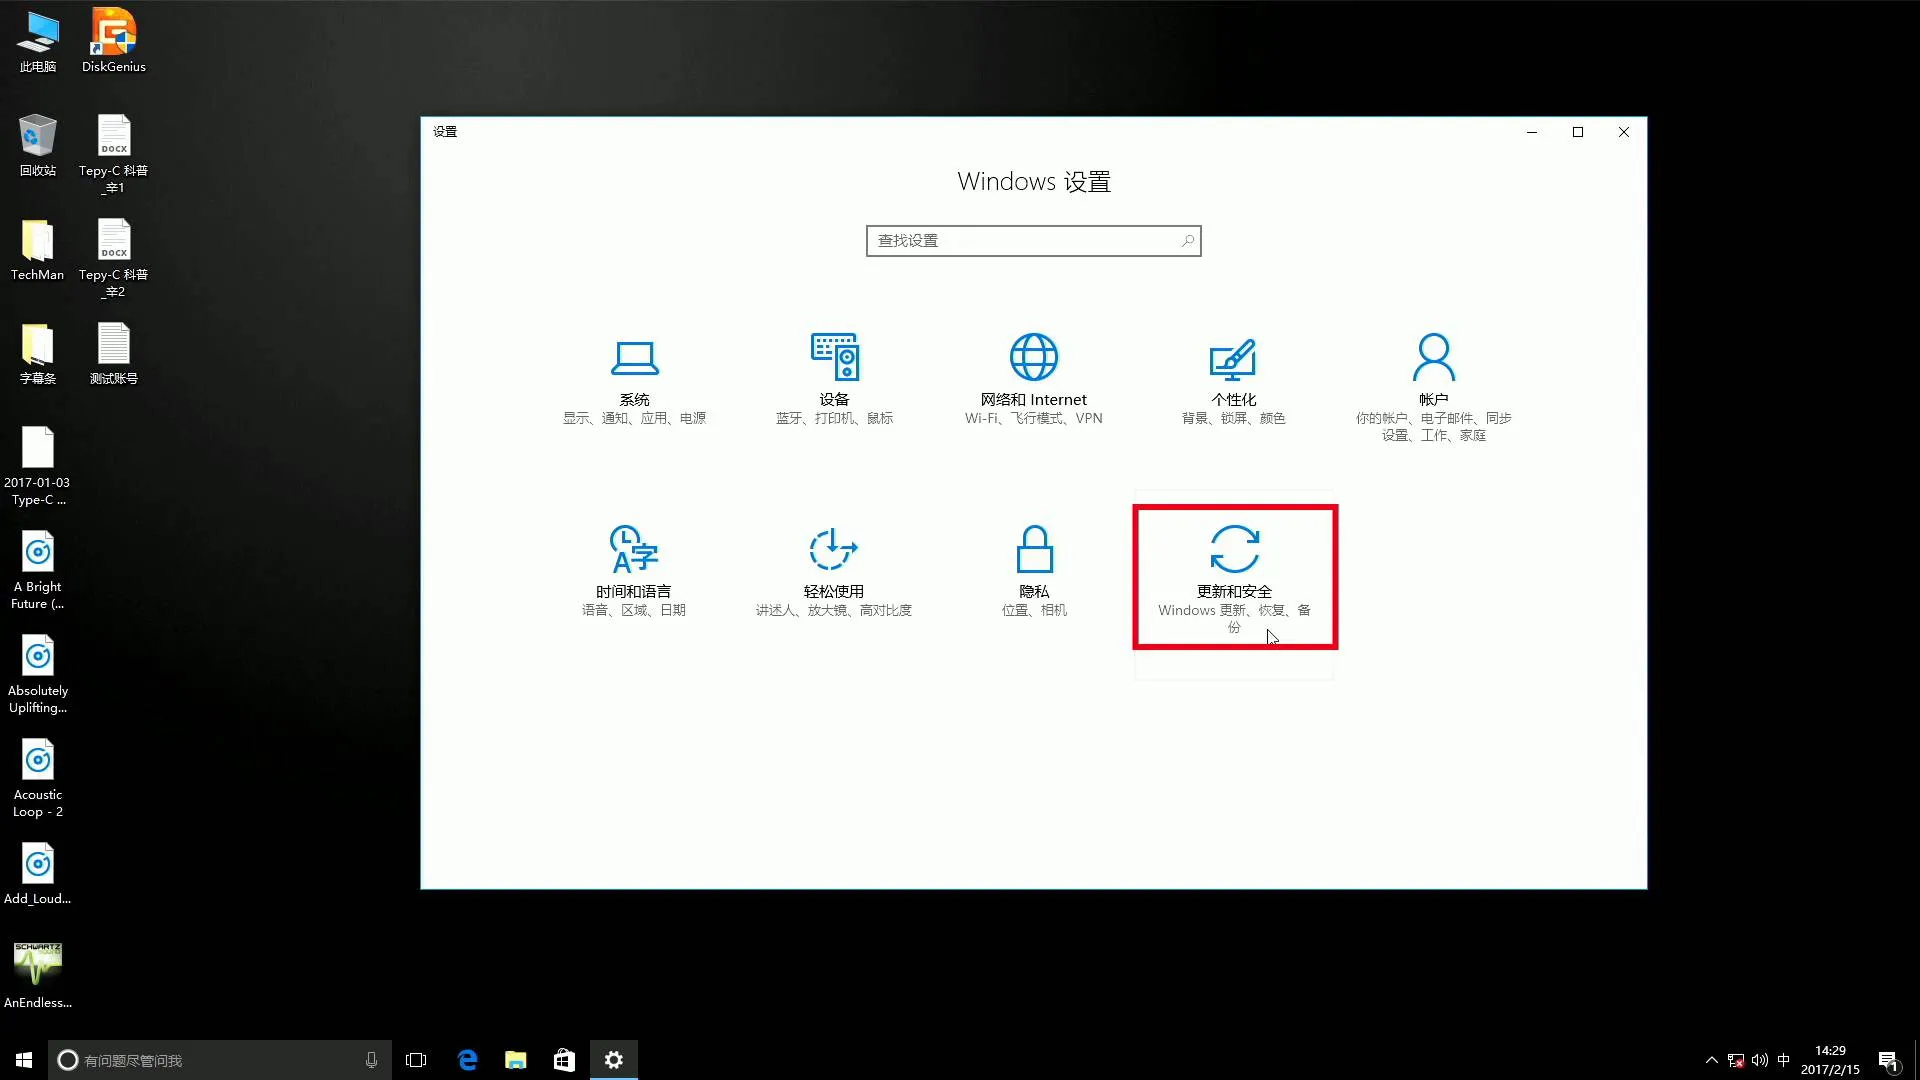Open the Windows Start menu
Image resolution: width=1920 pixels, height=1080 pixels.
[24, 1060]
